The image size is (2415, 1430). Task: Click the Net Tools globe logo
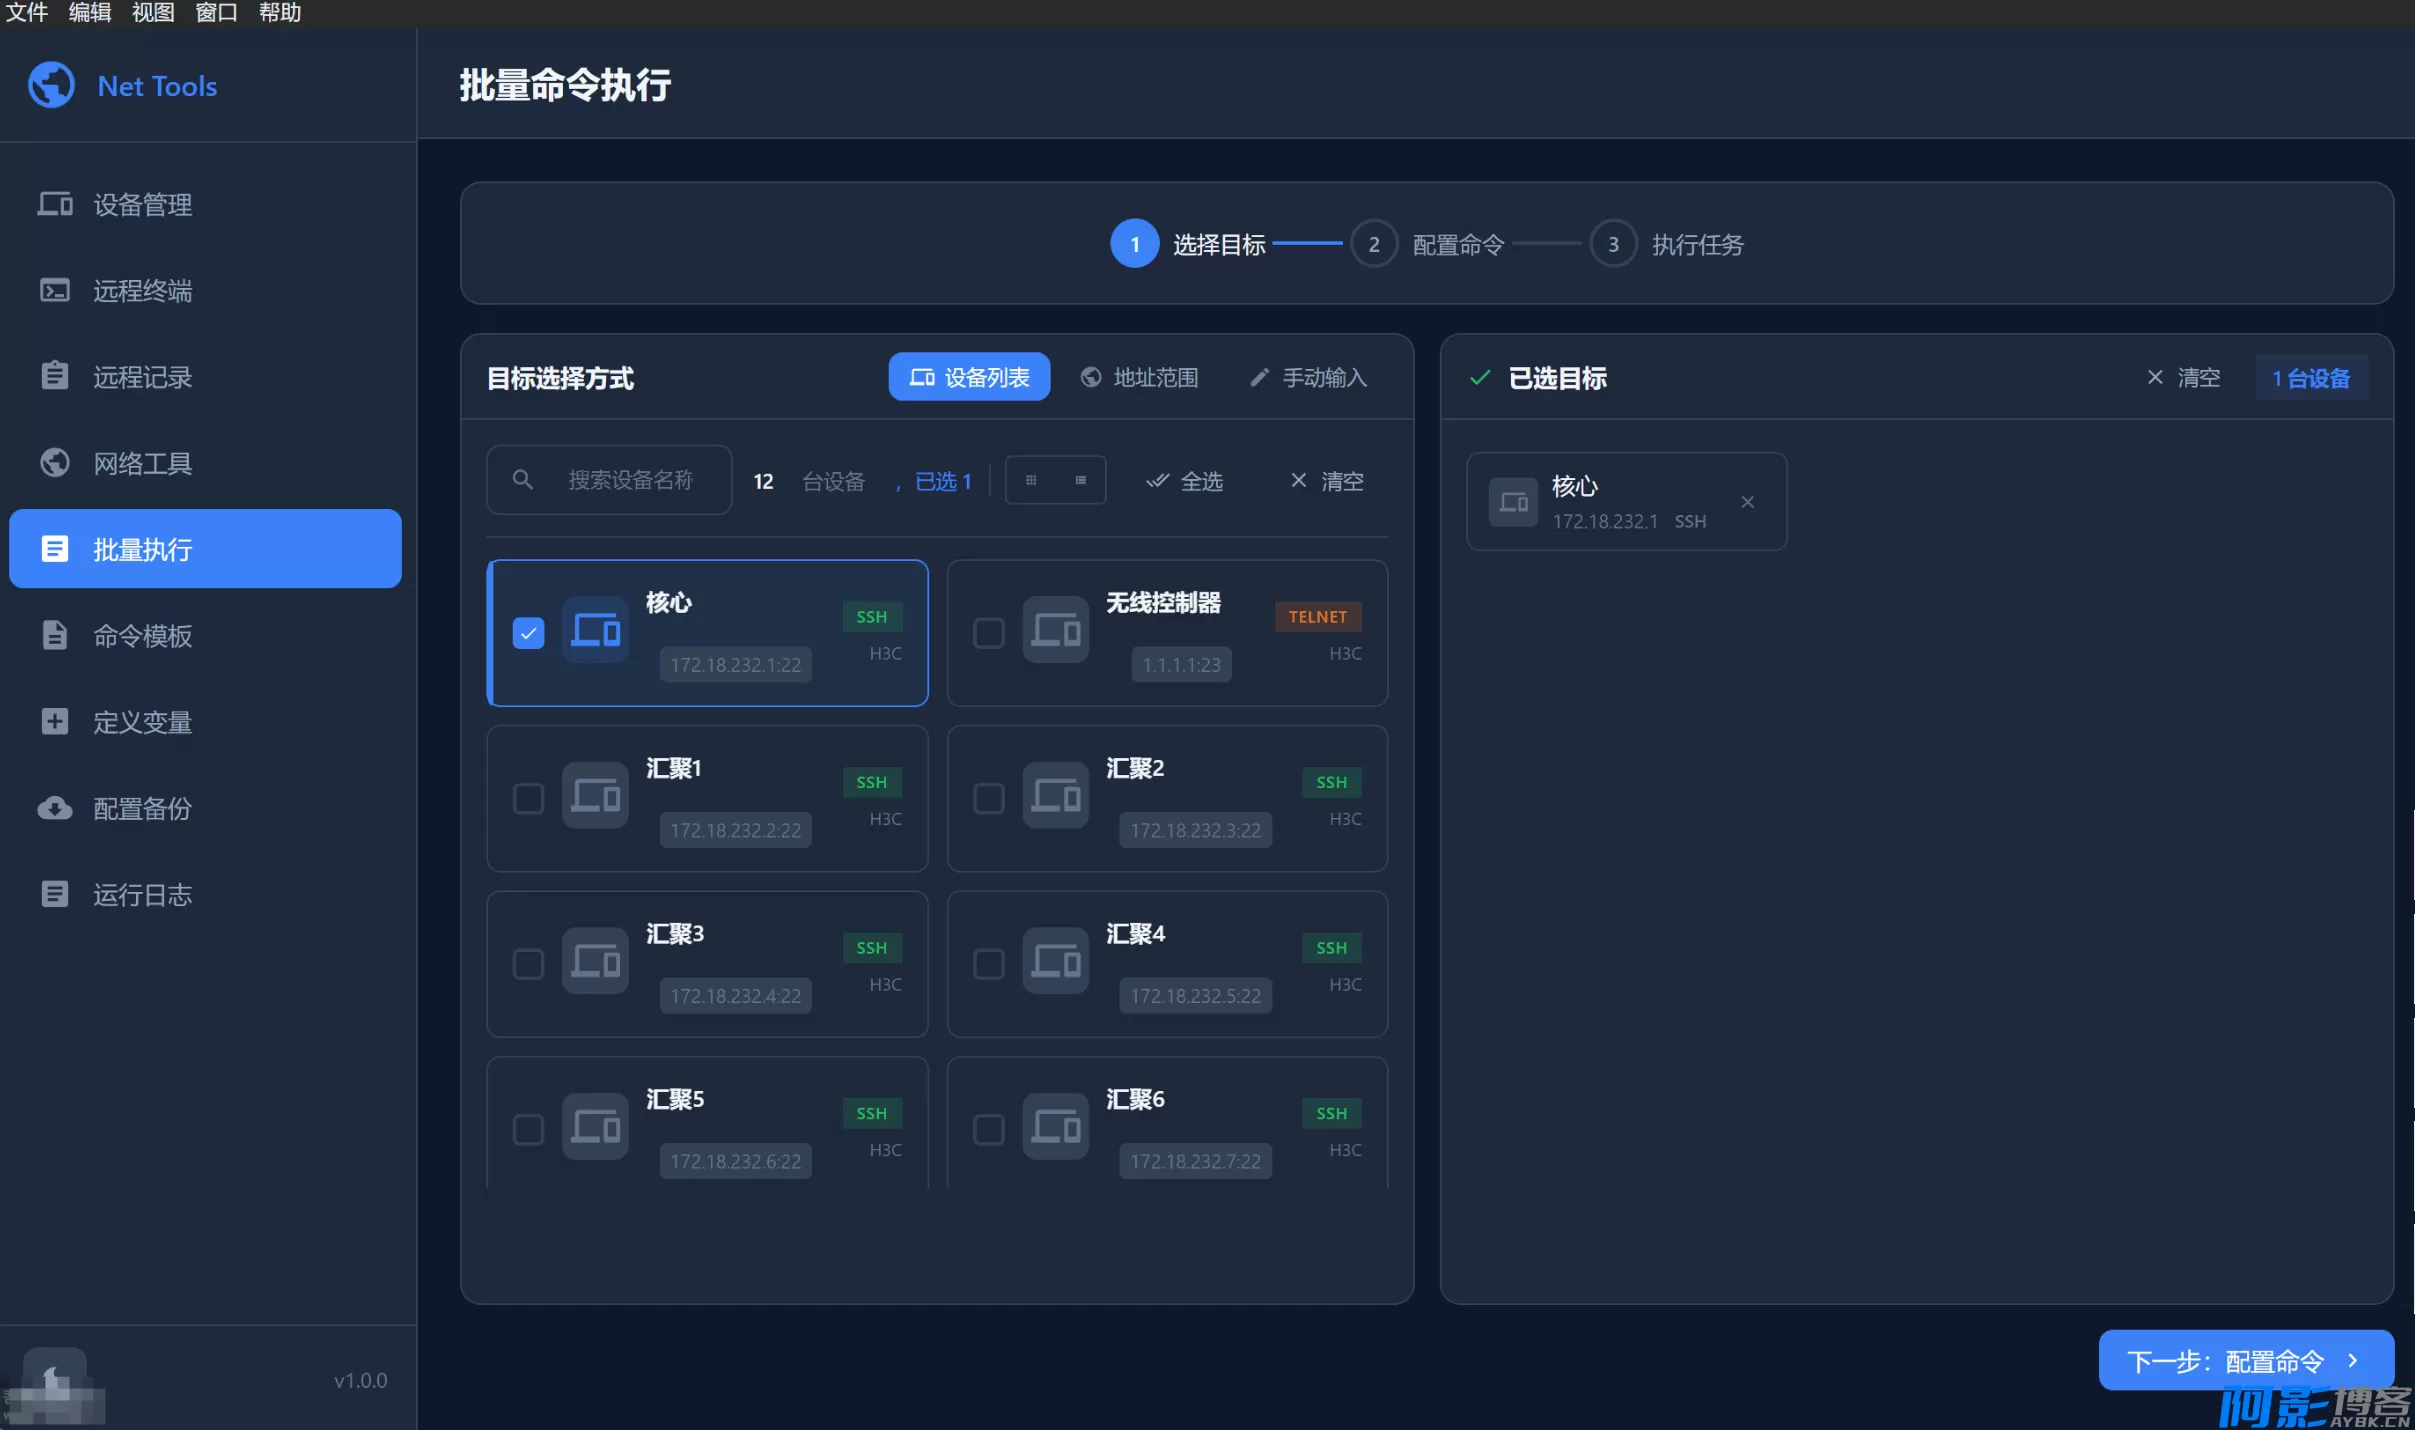(51, 86)
